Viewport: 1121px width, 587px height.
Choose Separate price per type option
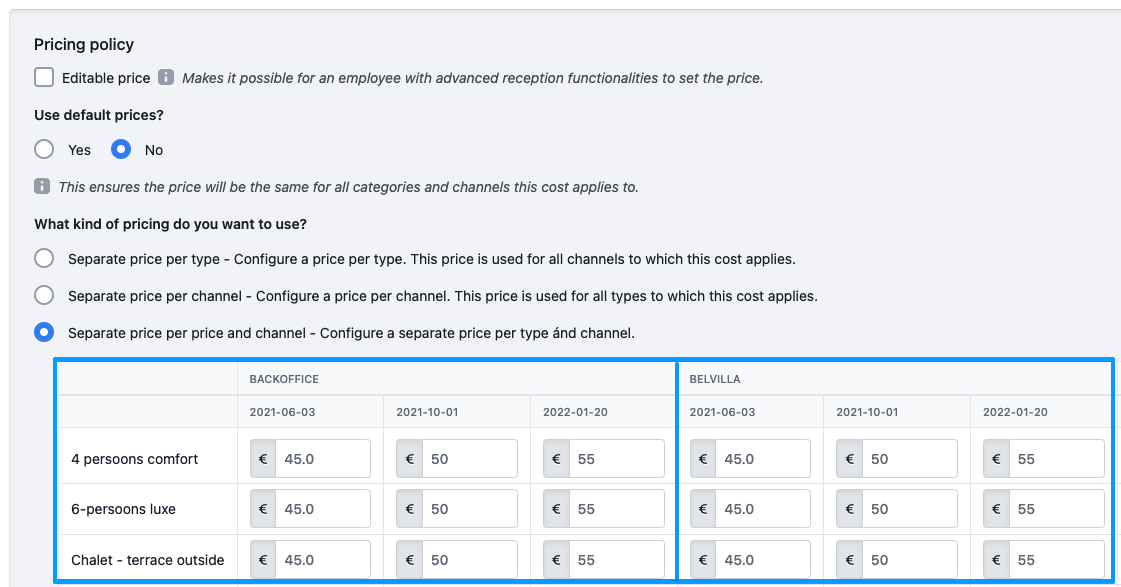tap(44, 259)
